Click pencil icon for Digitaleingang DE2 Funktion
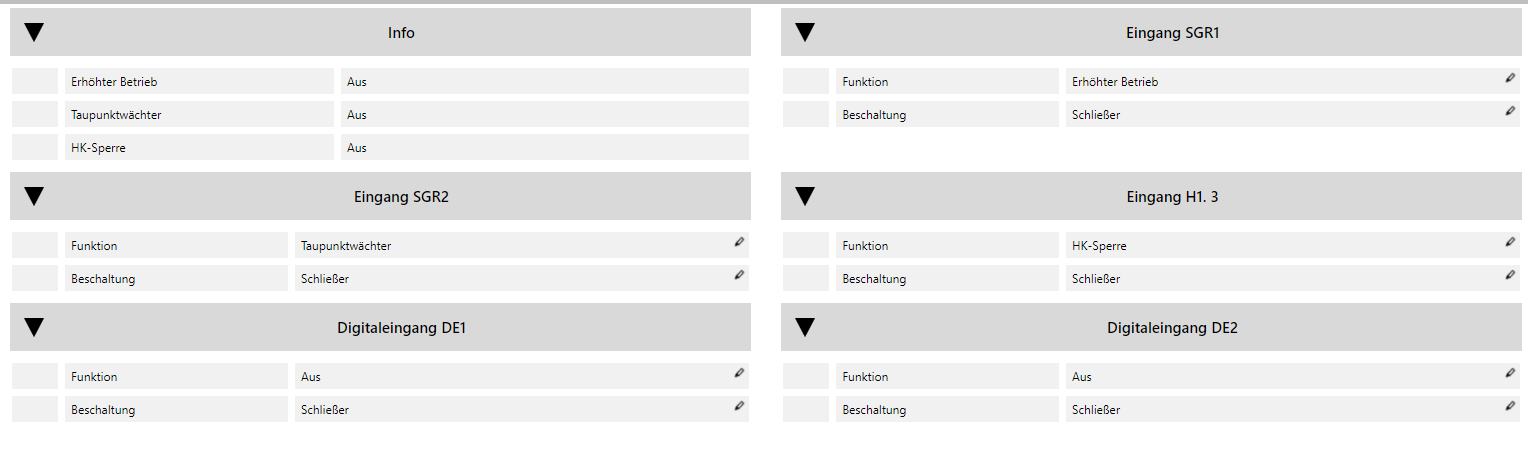This screenshot has width=1528, height=458. (1510, 373)
